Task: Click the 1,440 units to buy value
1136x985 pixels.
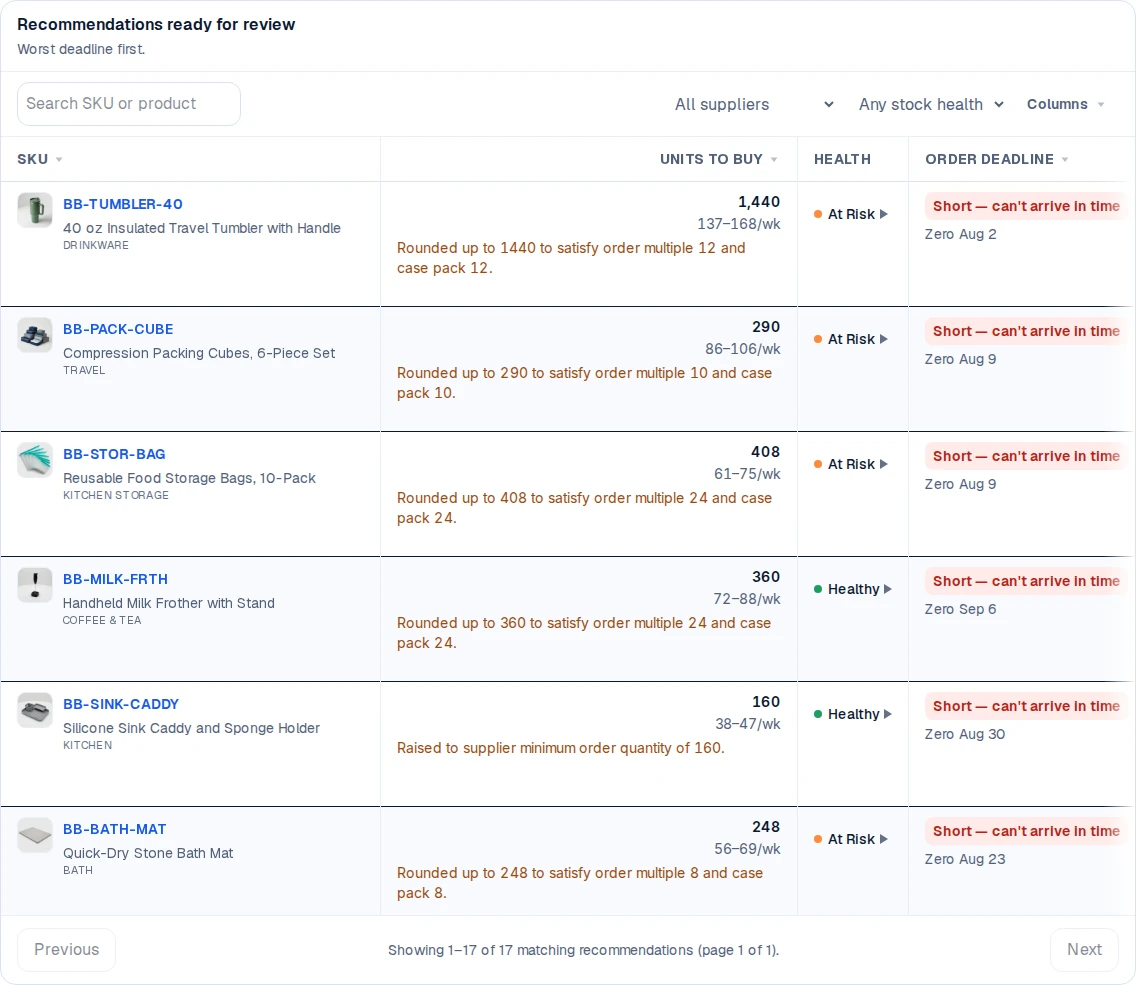Action: click(759, 202)
